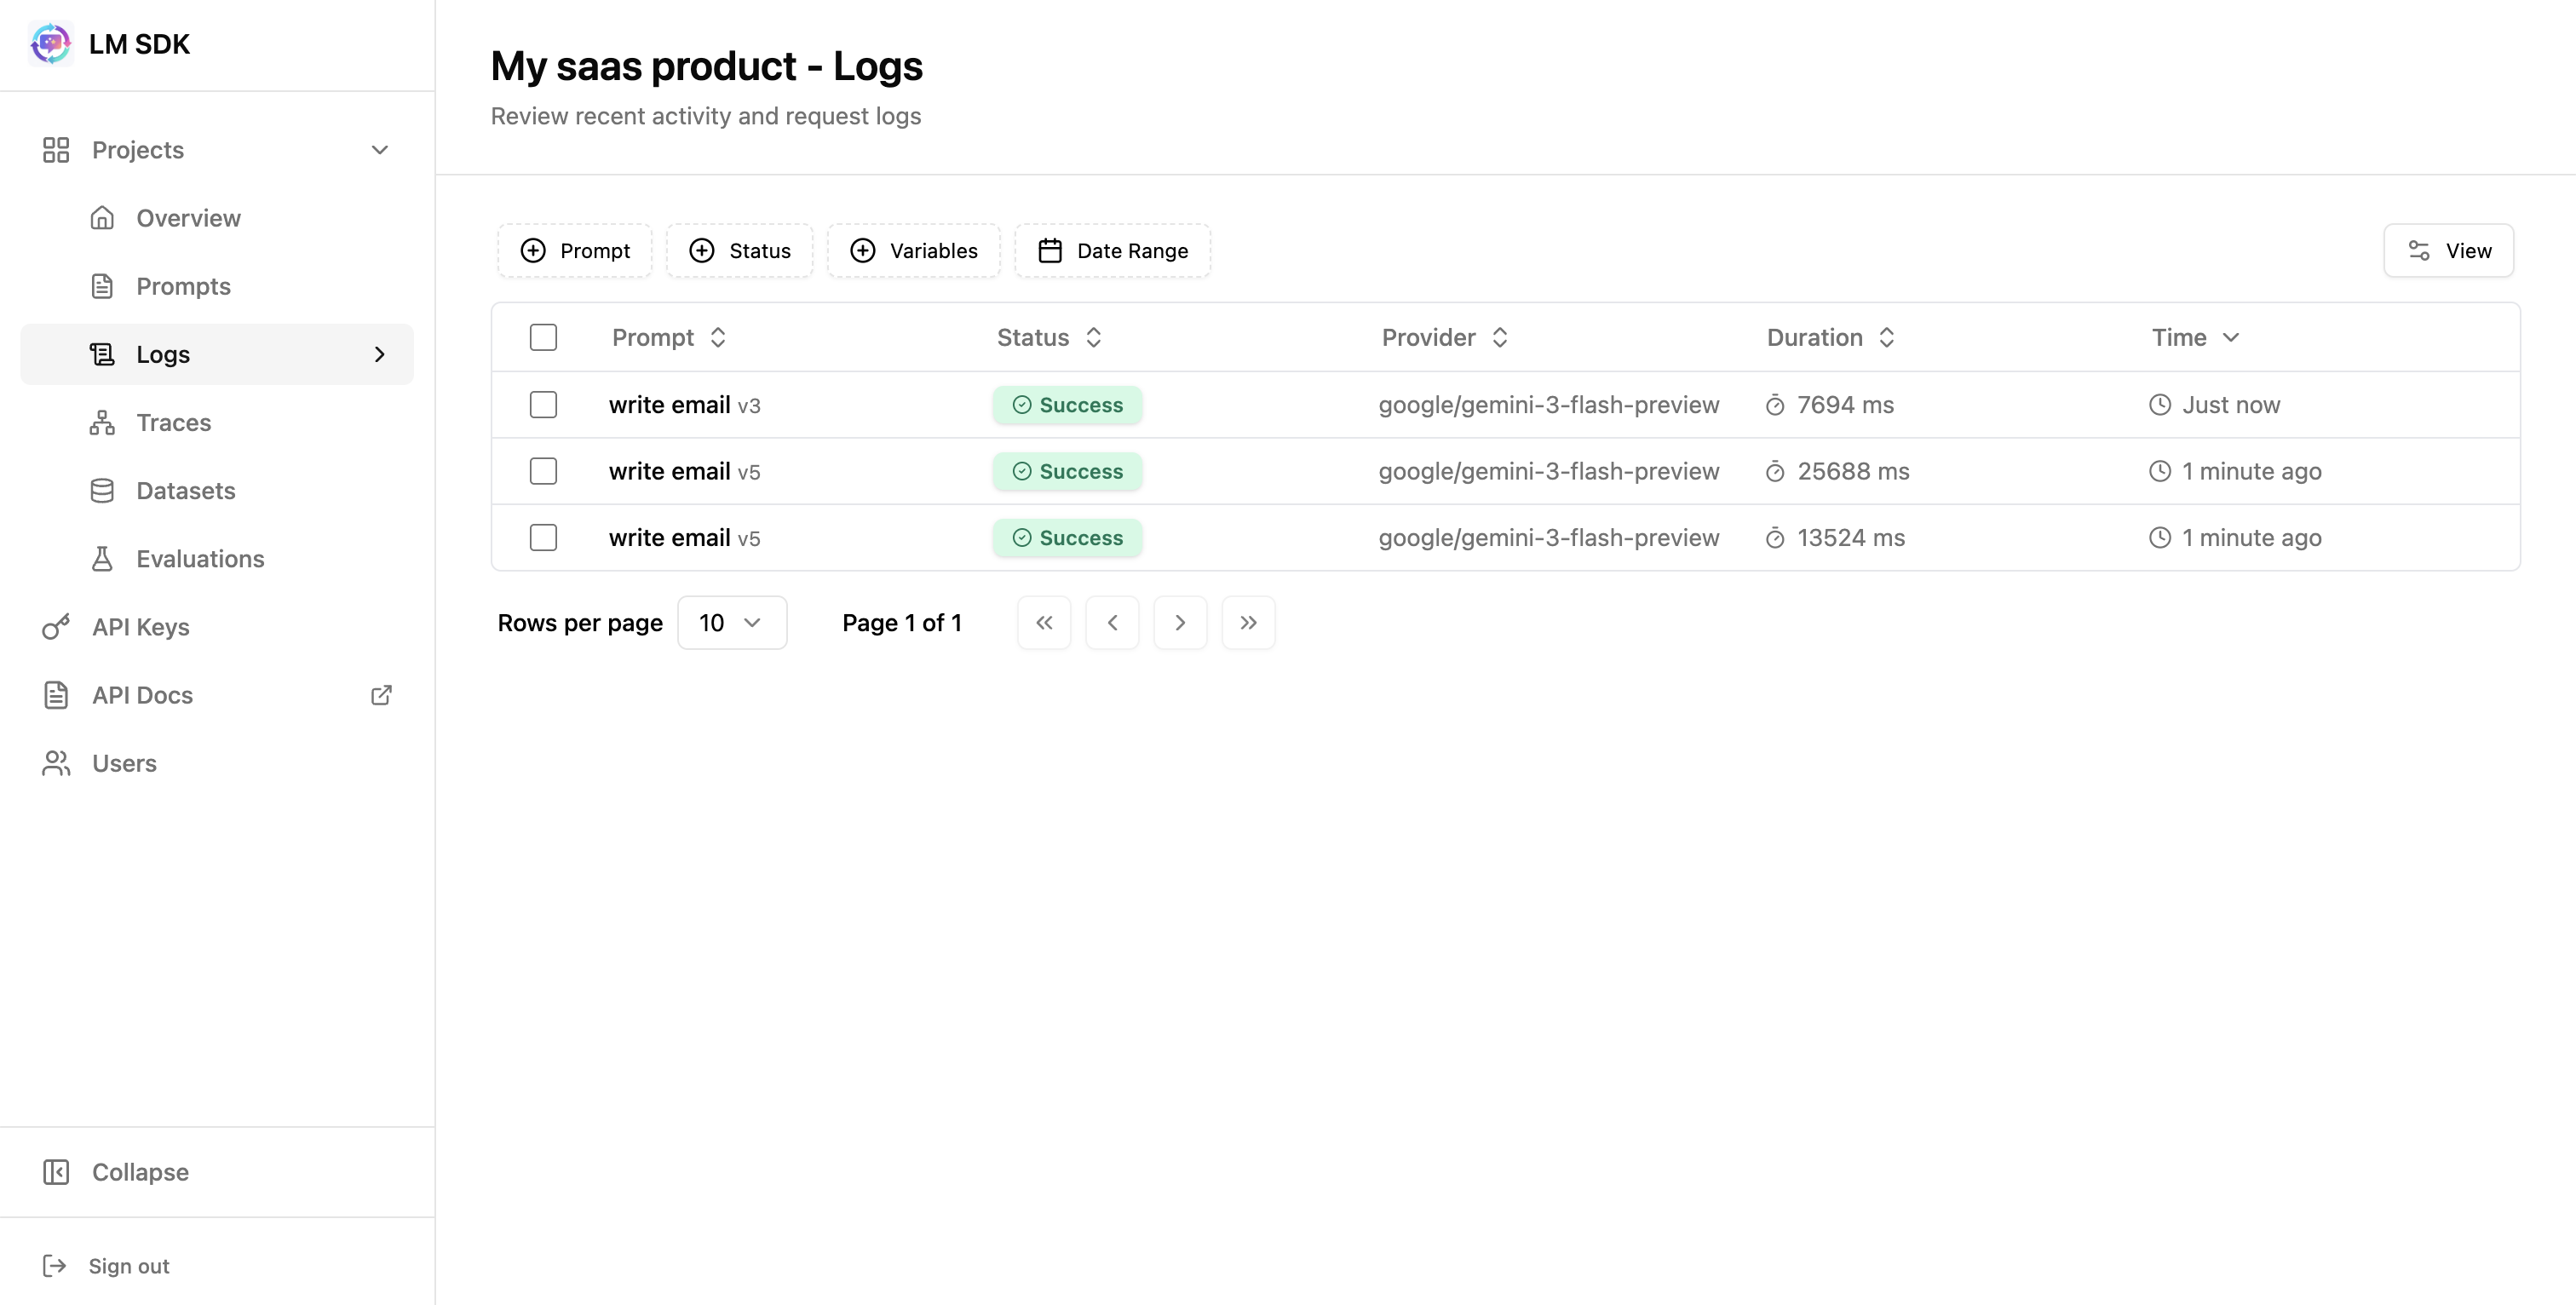The width and height of the screenshot is (2576, 1305).
Task: Open the Overview page
Action: tap(188, 217)
